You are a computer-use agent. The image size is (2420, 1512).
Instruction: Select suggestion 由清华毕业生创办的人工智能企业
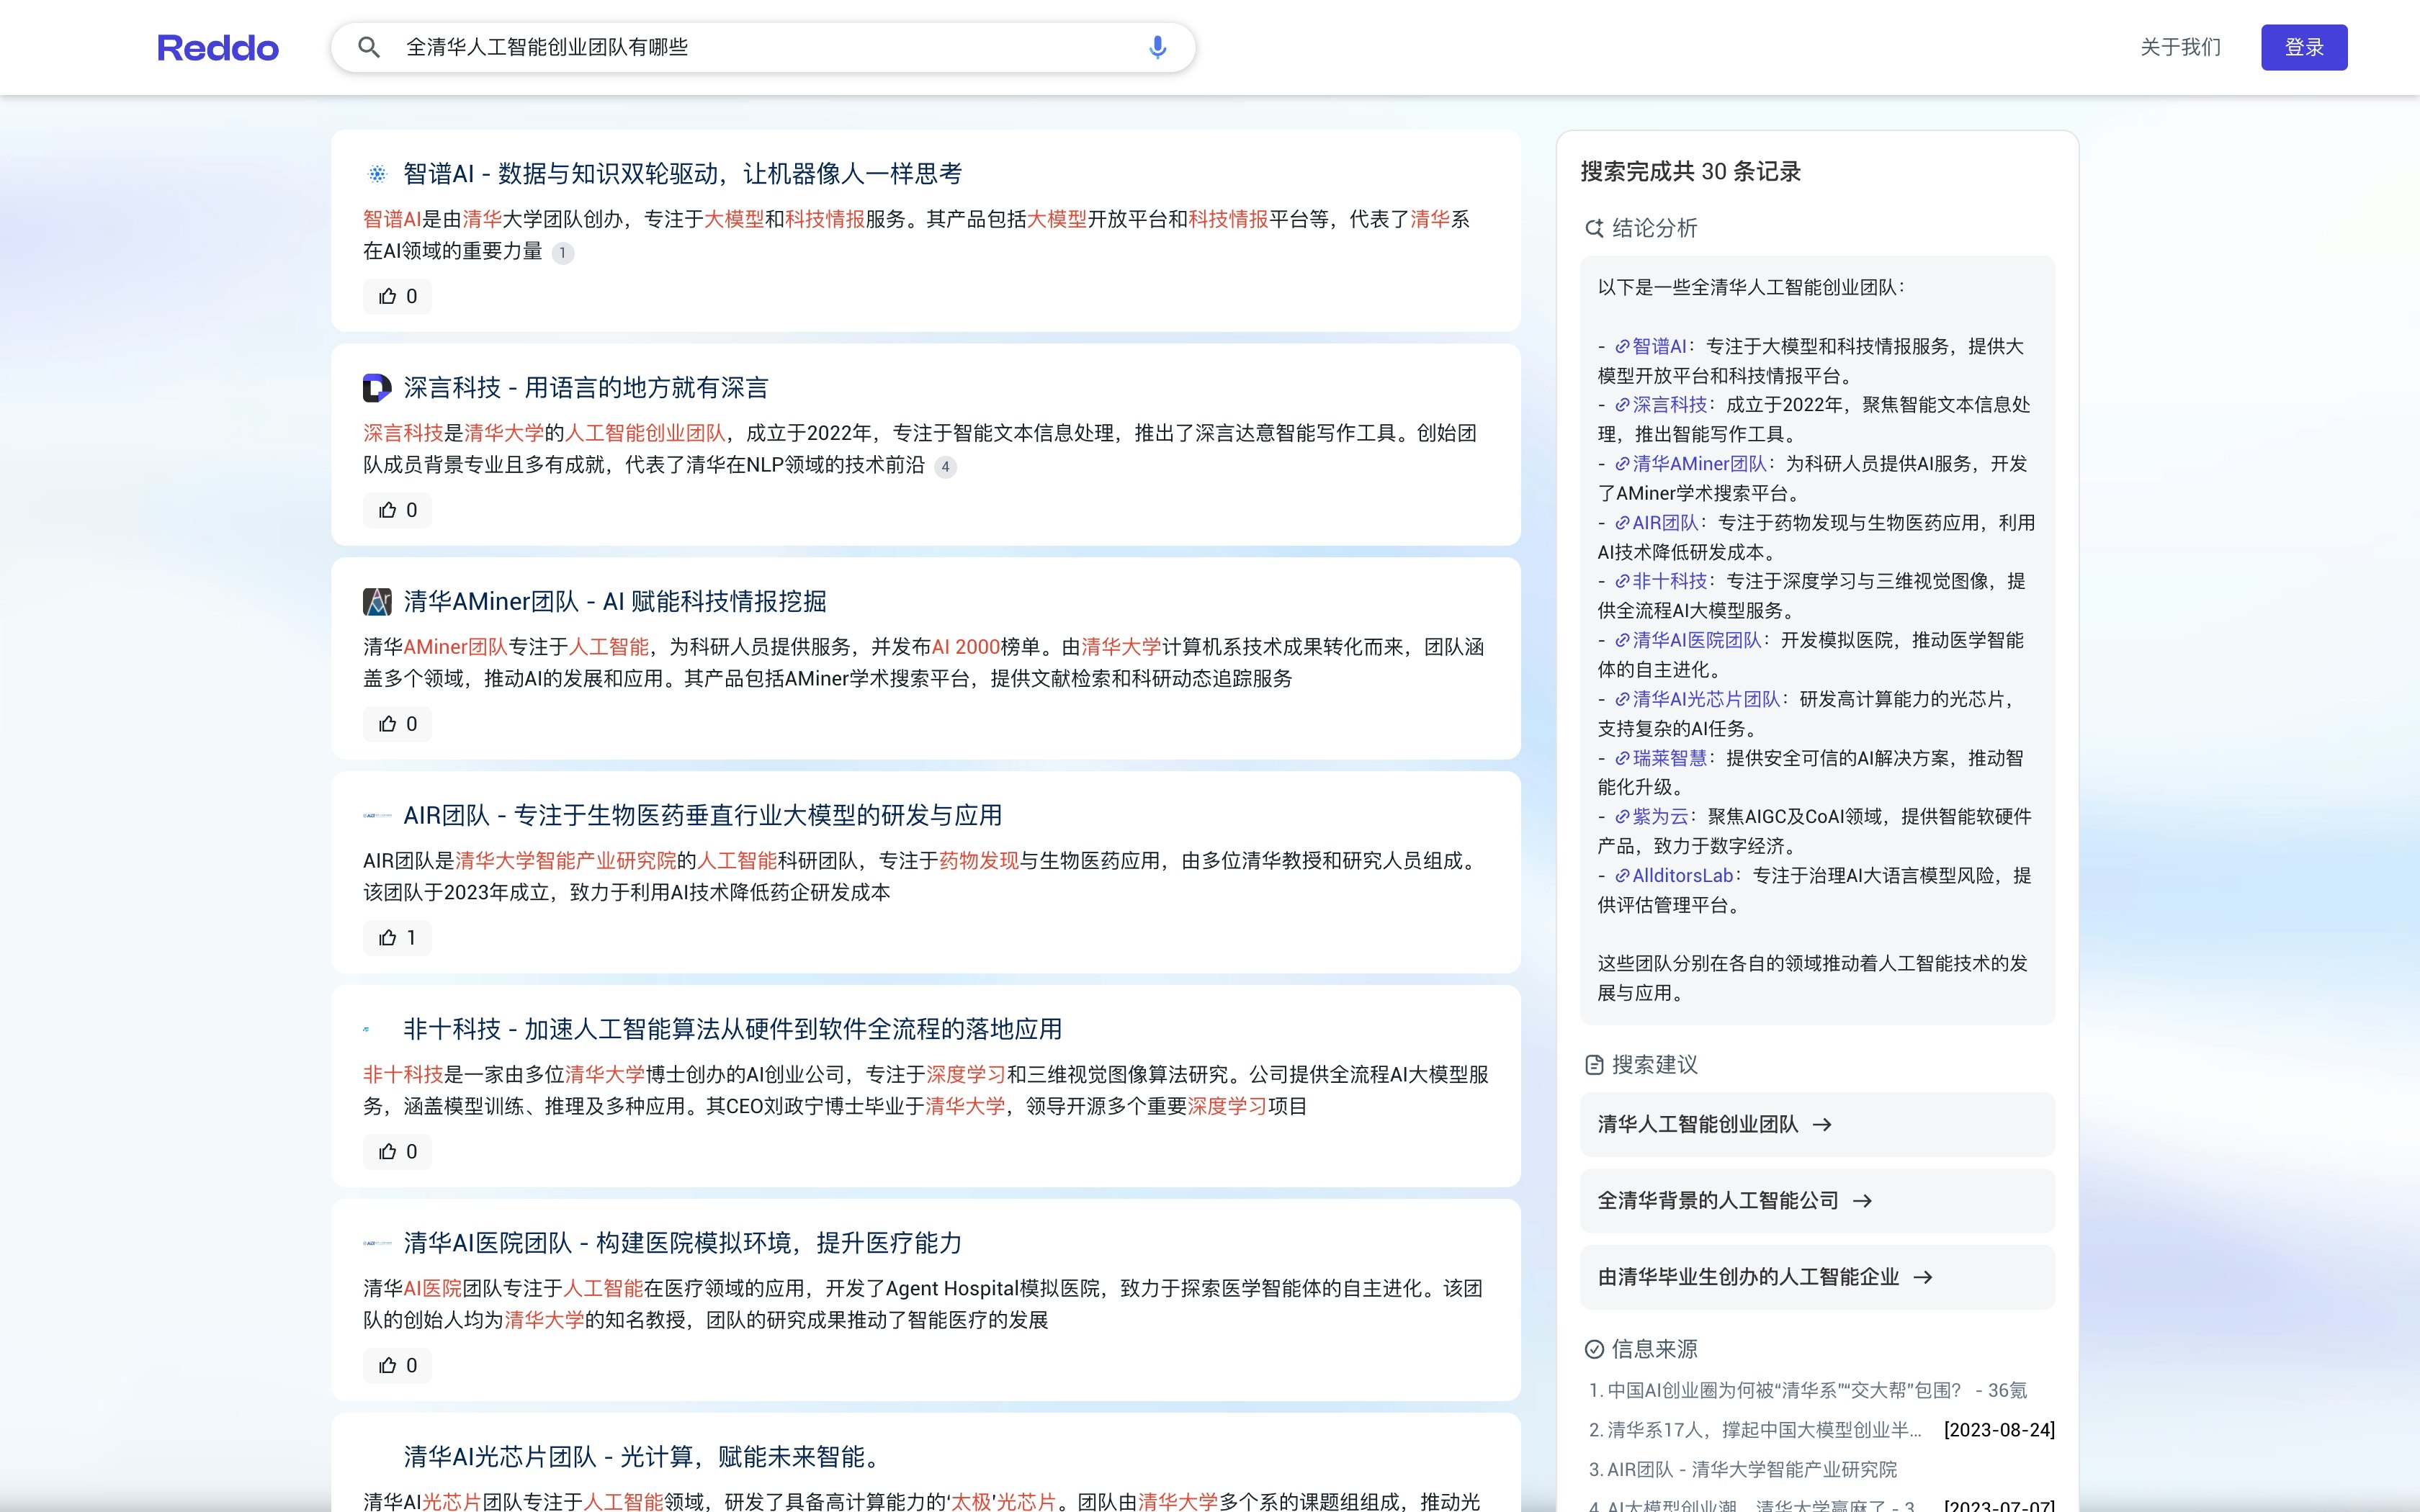tap(1817, 1277)
